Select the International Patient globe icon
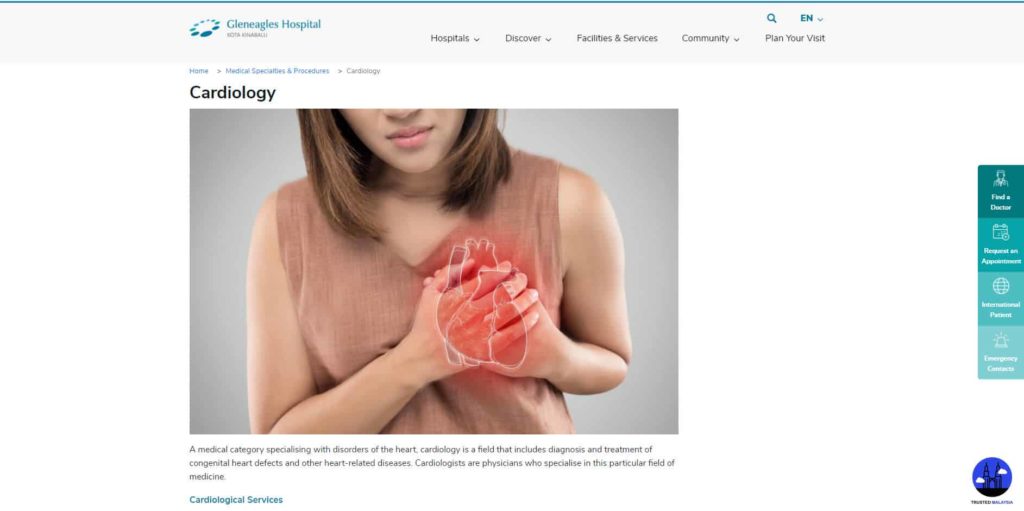The width and height of the screenshot is (1024, 511). (x=1000, y=286)
